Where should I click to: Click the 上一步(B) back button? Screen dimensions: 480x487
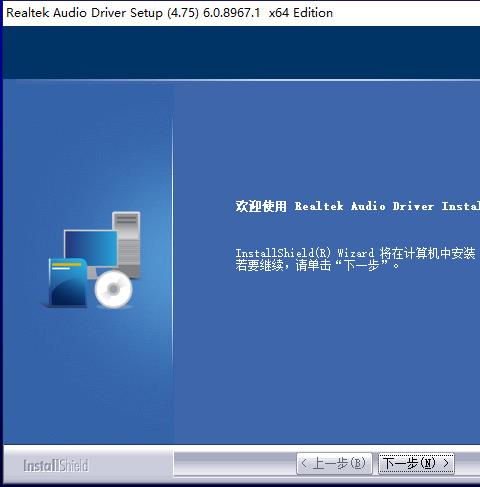(334, 463)
